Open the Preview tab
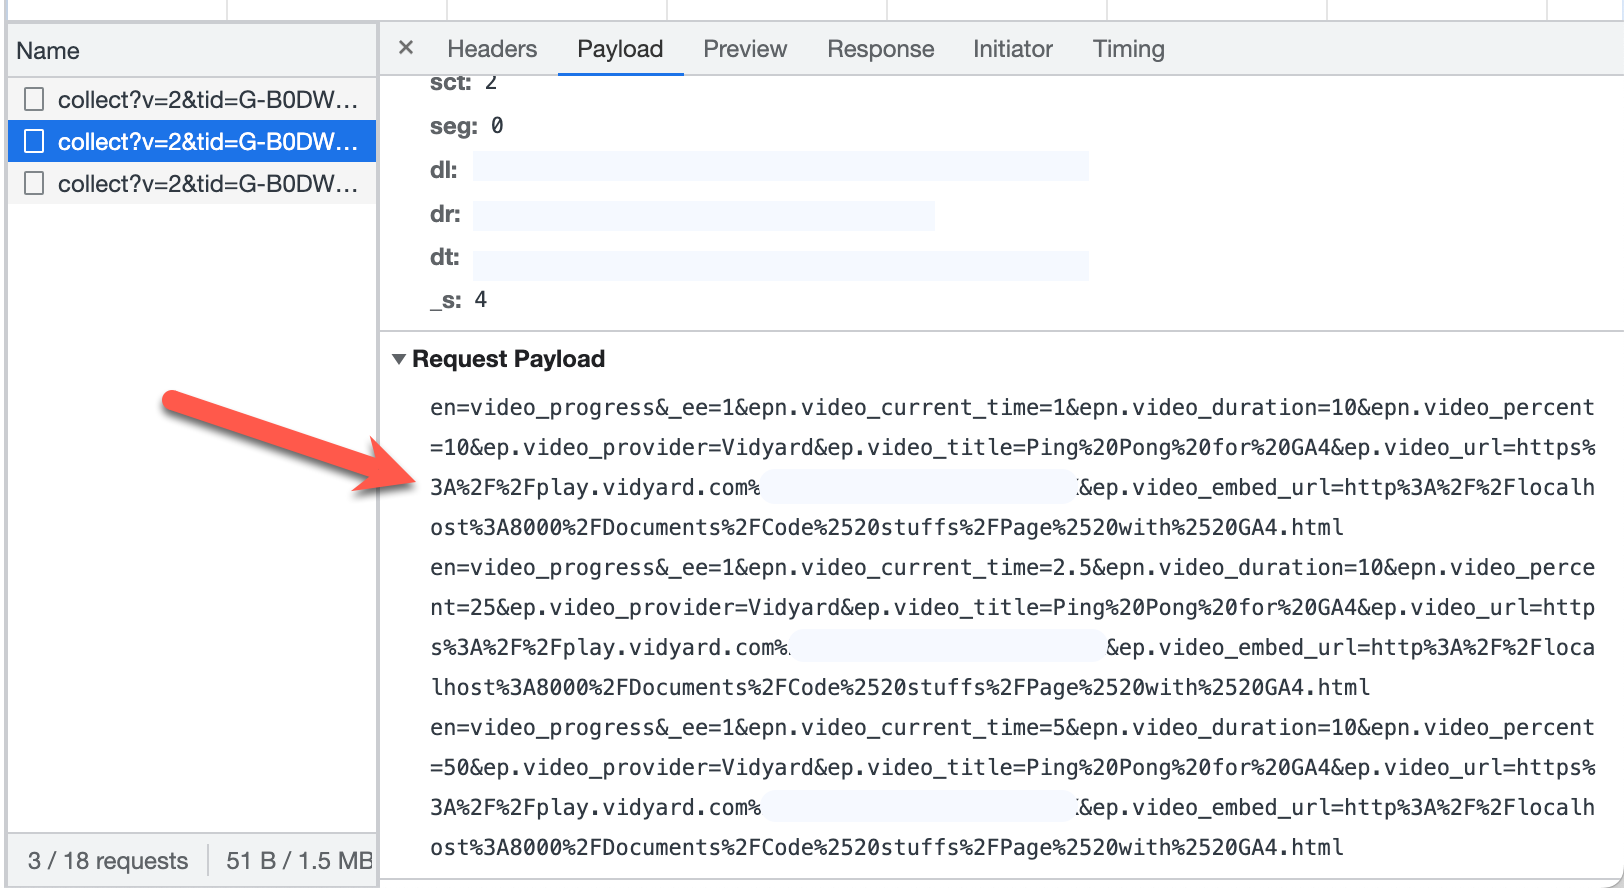The image size is (1624, 890). tap(745, 49)
